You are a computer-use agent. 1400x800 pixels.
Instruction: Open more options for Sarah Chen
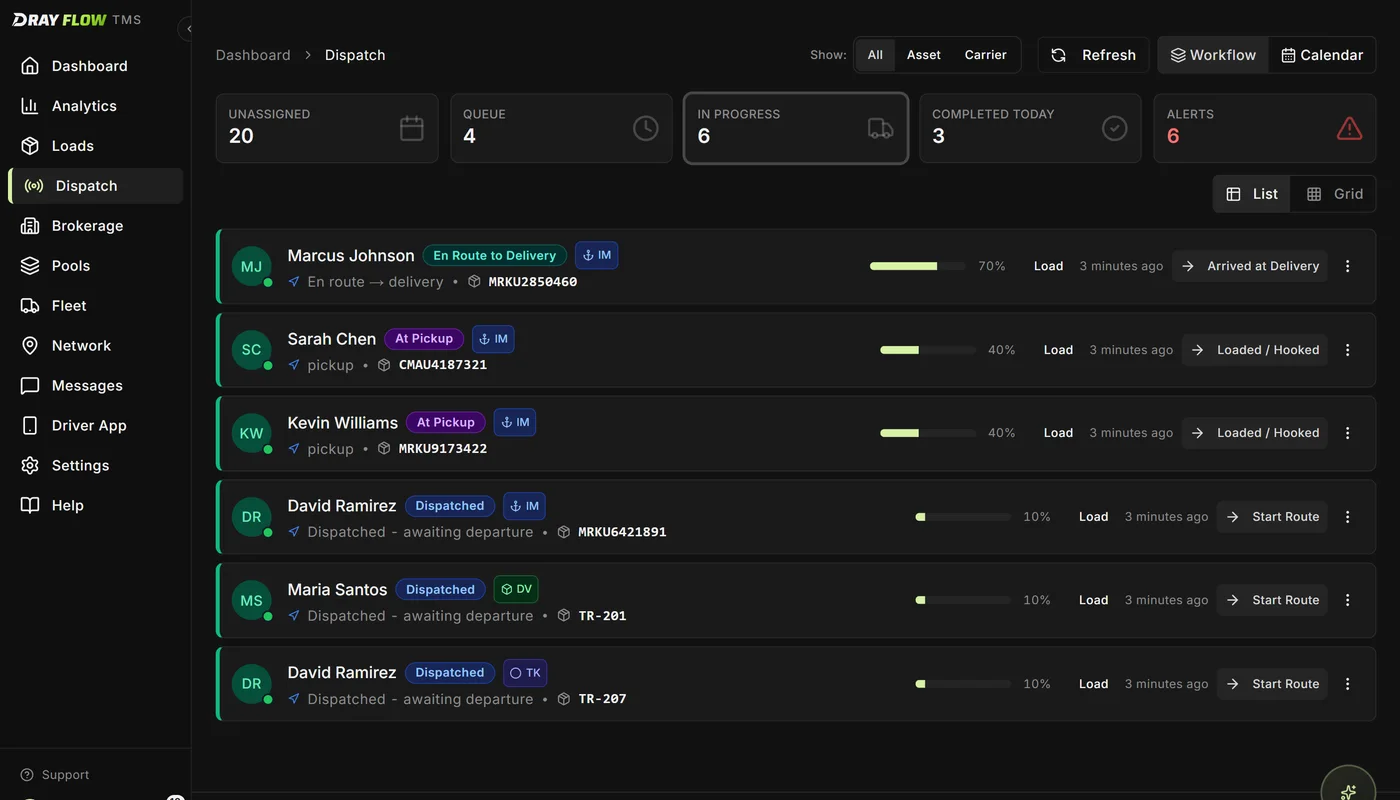click(x=1348, y=350)
